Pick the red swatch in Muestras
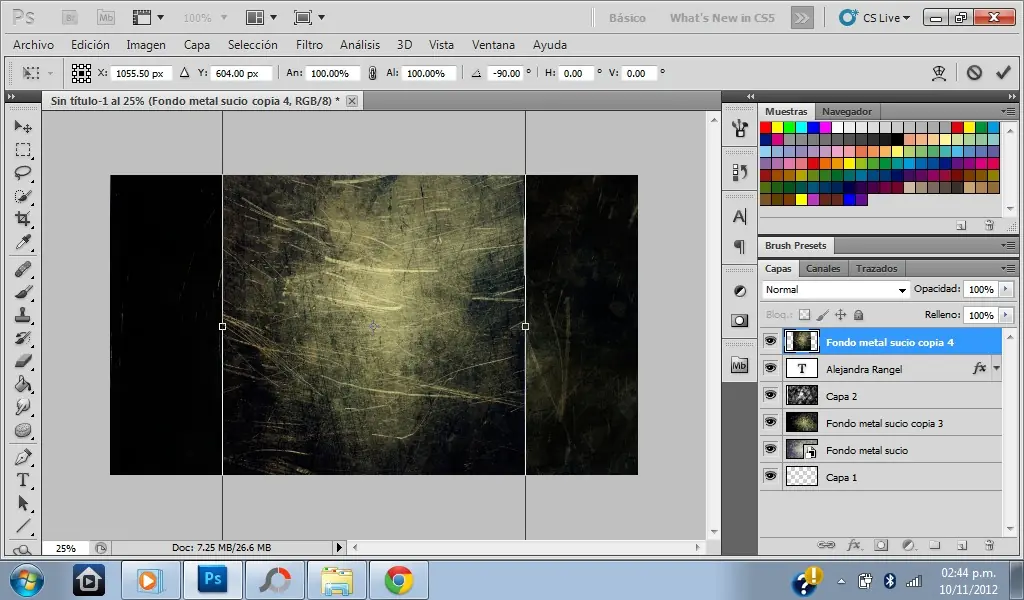Viewport: 1024px width, 600px height. point(766,128)
